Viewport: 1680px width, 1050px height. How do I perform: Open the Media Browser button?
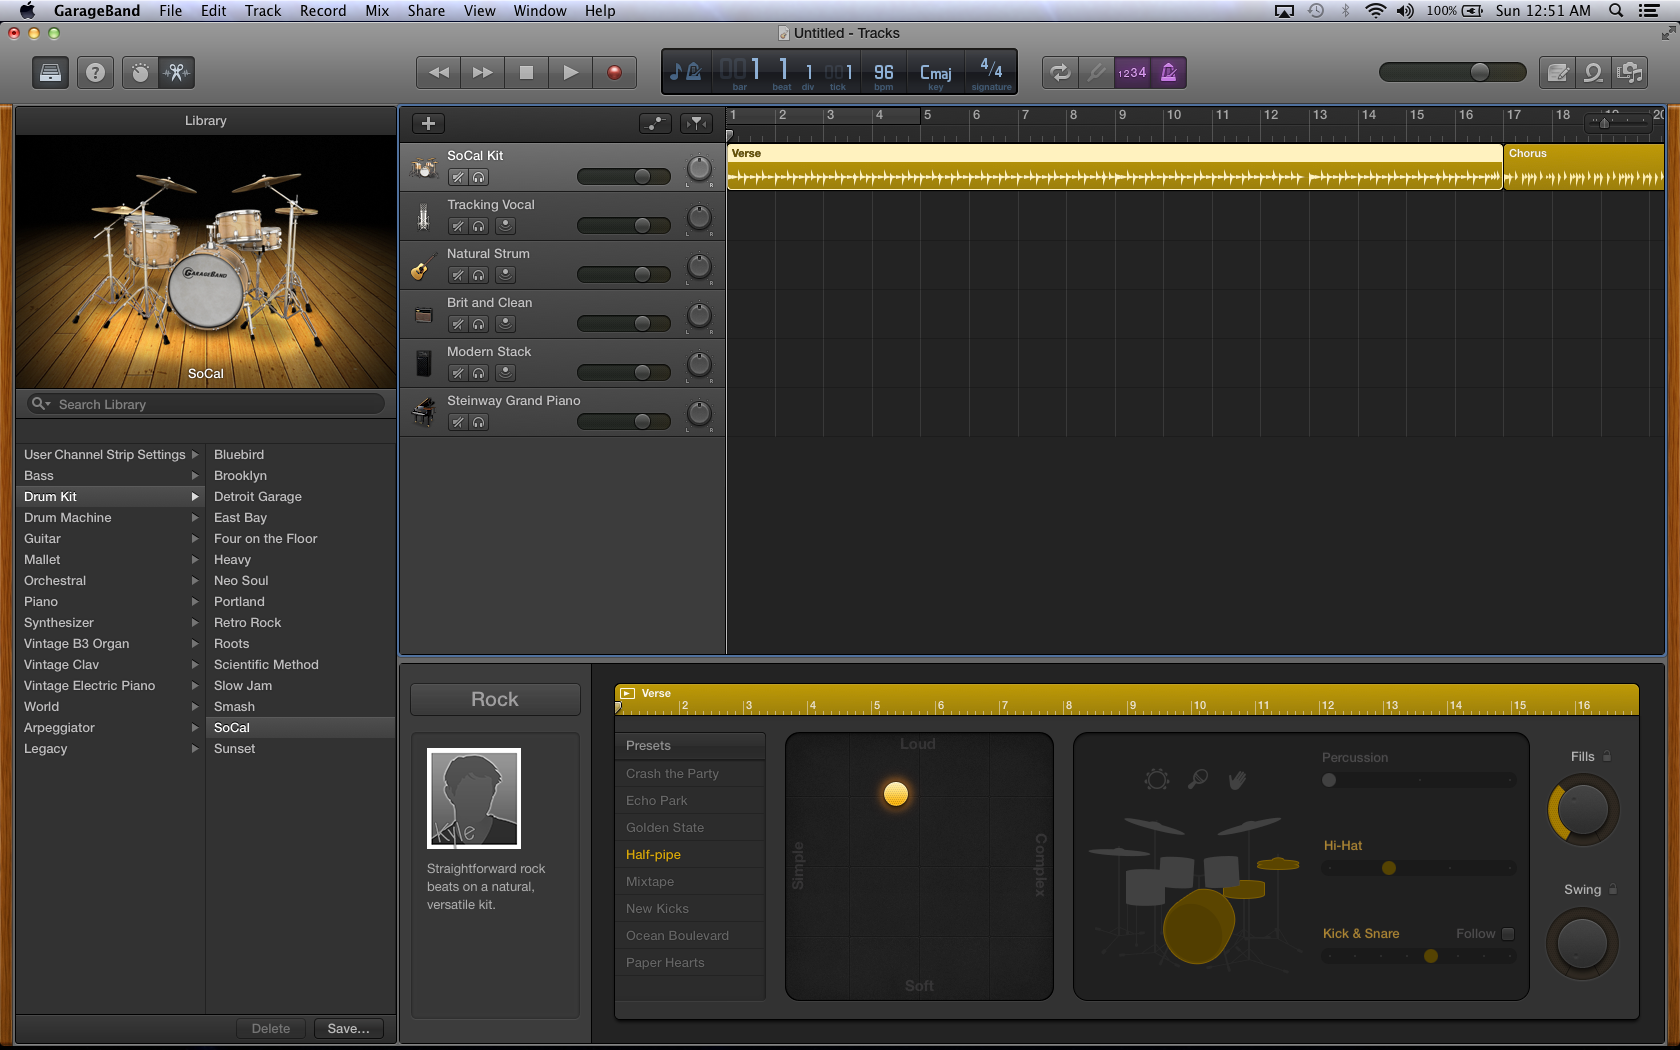1630,72
